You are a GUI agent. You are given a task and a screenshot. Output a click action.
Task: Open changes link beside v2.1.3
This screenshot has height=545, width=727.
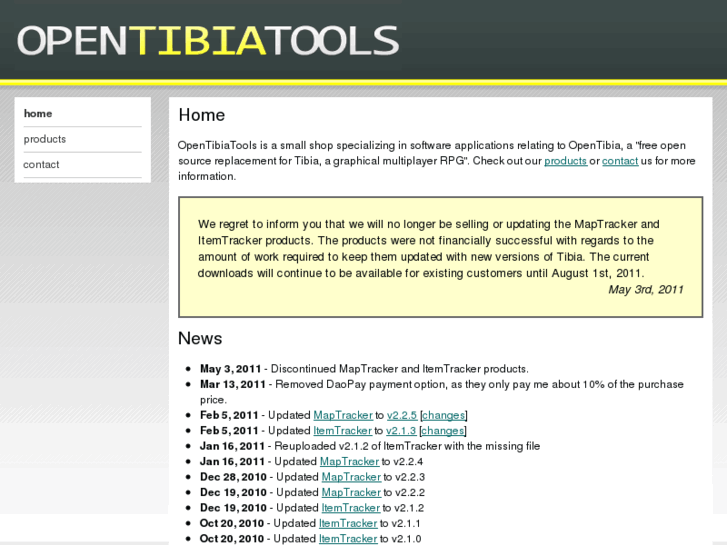coord(442,430)
